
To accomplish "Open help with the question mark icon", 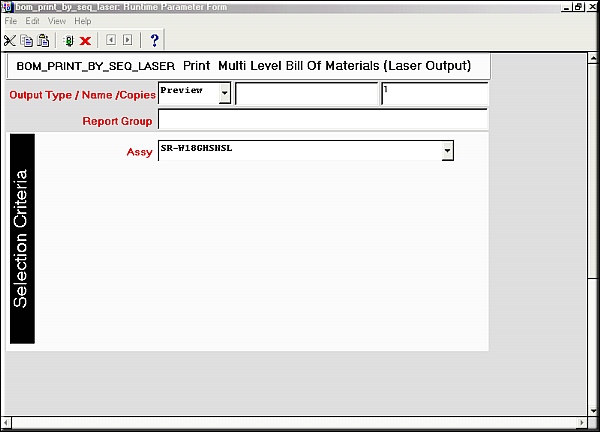I will pos(154,40).
